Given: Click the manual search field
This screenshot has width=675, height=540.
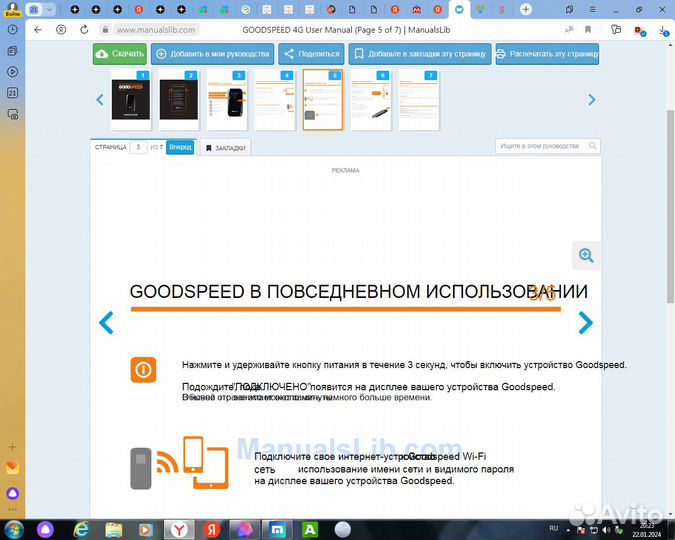Looking at the screenshot, I should point(542,146).
